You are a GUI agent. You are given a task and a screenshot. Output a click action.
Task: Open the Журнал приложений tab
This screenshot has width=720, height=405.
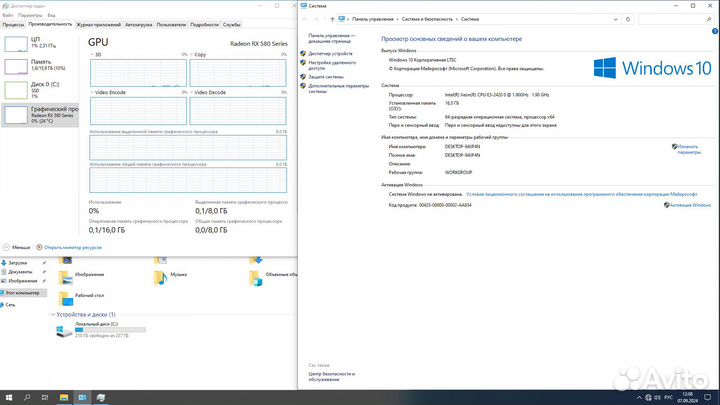click(98, 25)
